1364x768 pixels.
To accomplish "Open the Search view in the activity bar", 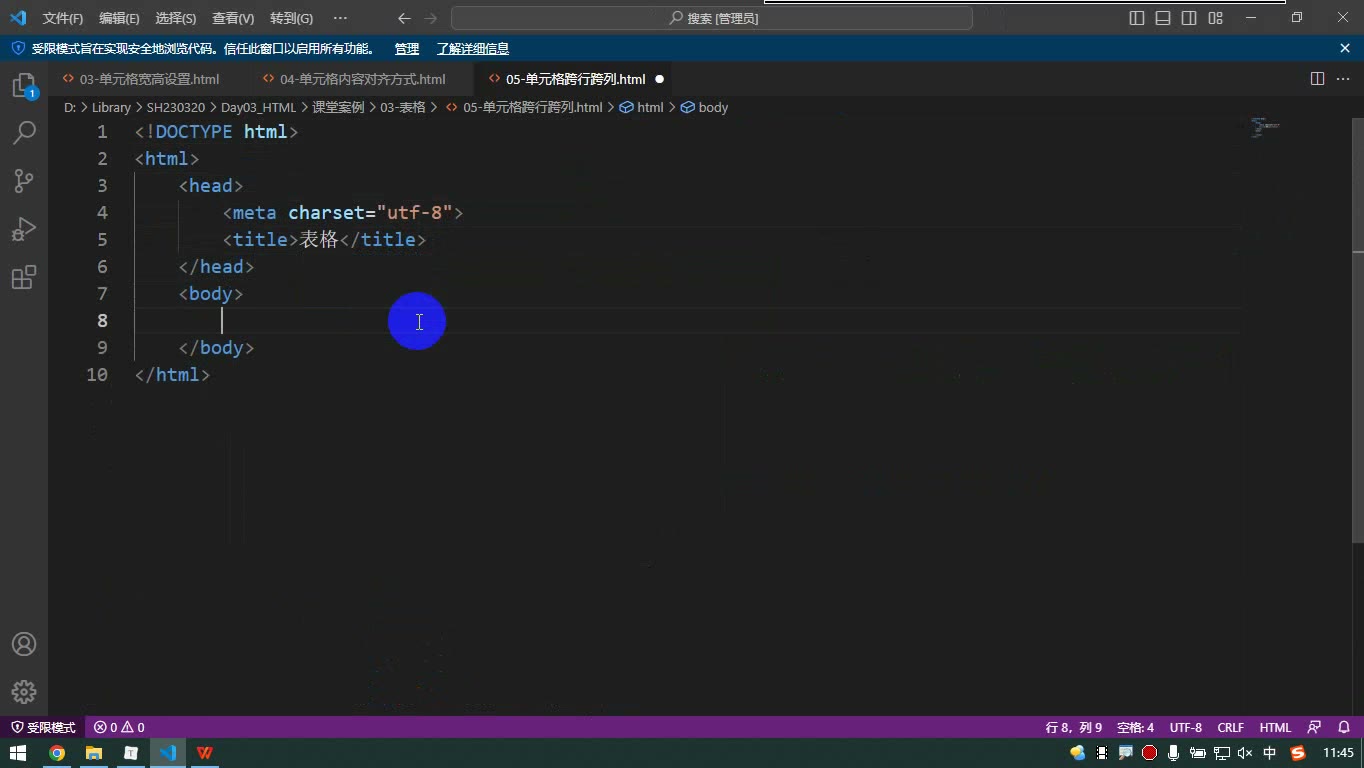I will (24, 133).
